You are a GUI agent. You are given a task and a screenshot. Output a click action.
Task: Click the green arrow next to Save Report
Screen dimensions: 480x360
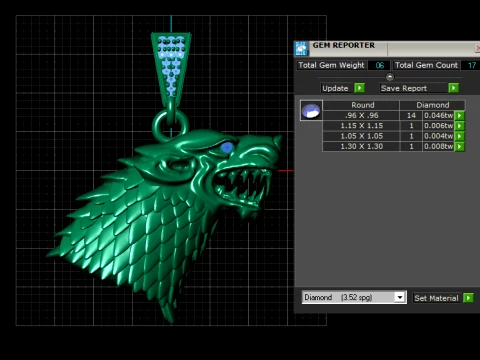[x=453, y=88]
